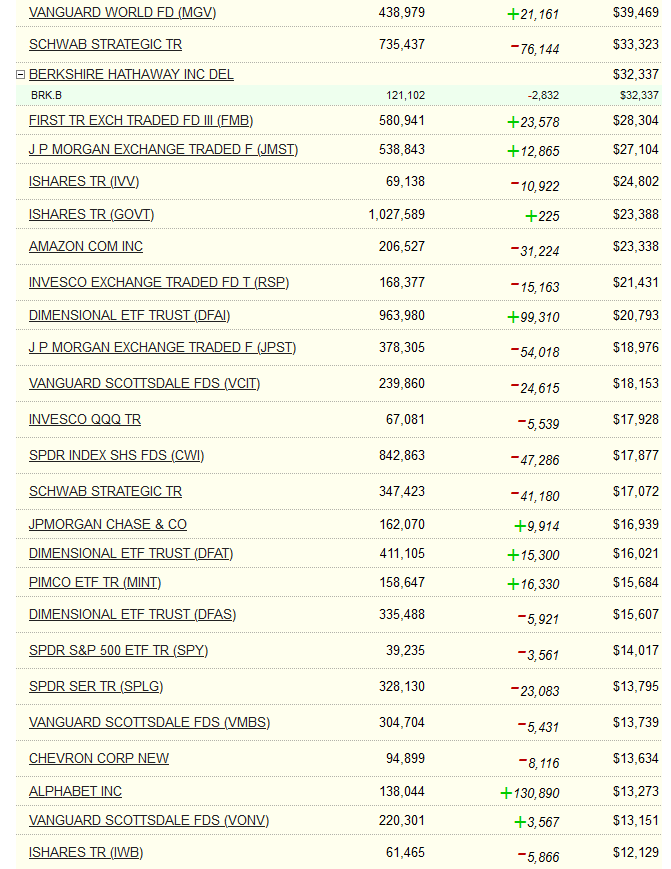Select DFAS change value -5,921

click(x=538, y=619)
